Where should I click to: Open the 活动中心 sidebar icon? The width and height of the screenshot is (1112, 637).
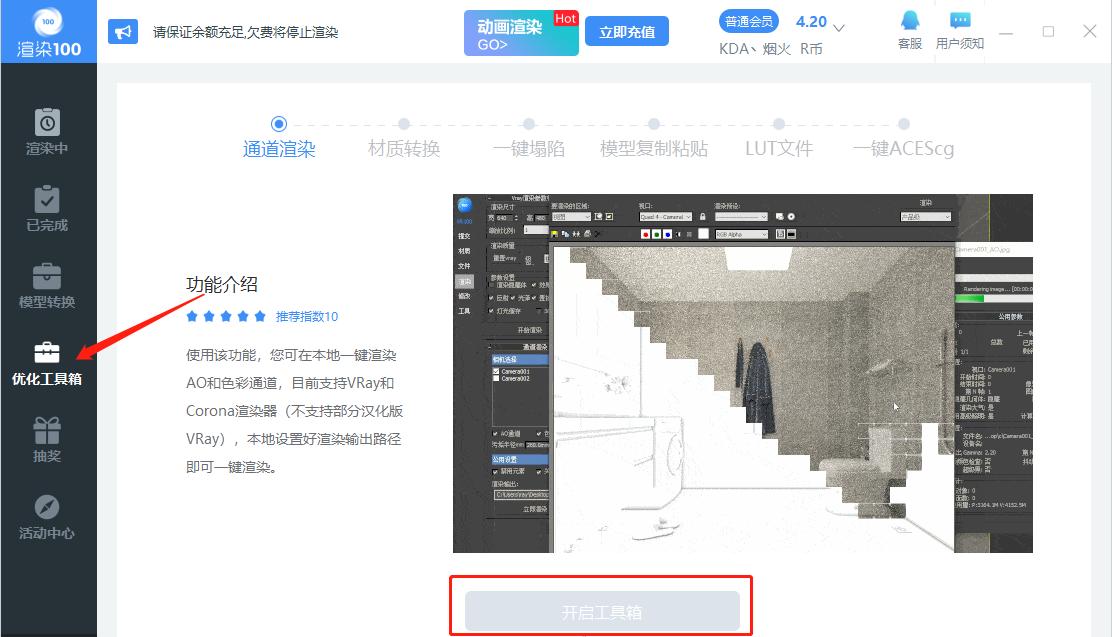47,515
